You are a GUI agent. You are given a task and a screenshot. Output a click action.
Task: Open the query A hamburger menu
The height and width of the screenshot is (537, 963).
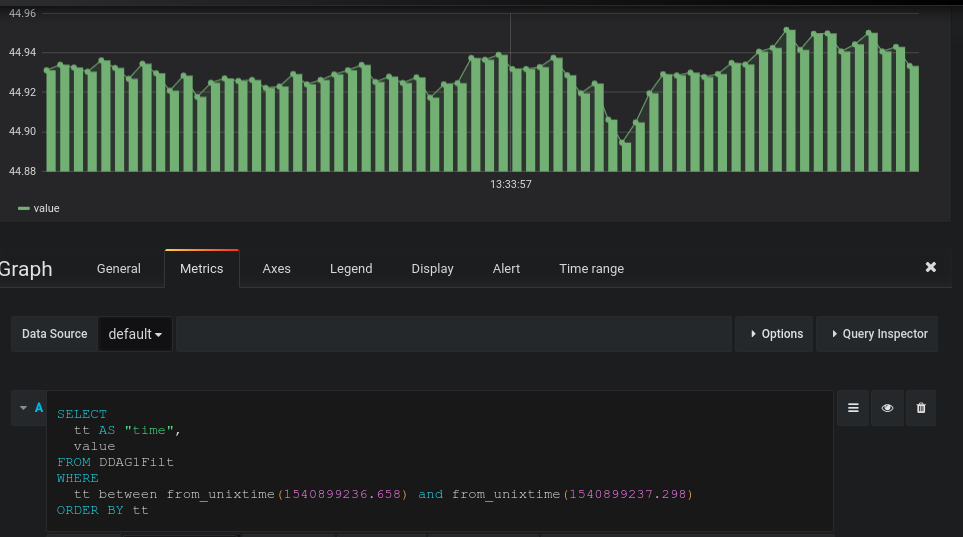pos(853,408)
